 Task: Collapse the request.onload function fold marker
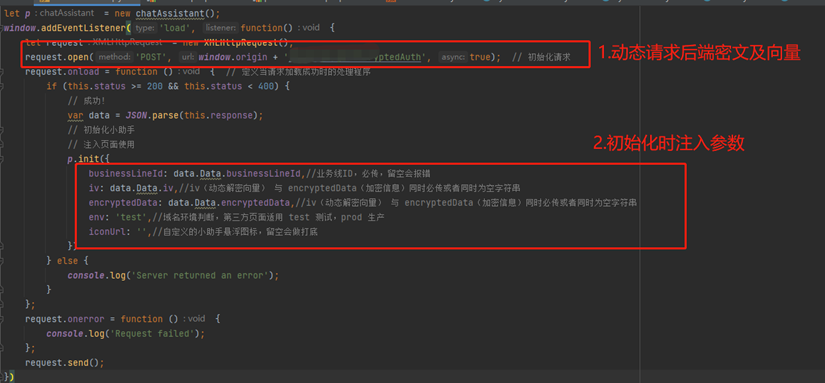pos(2,72)
